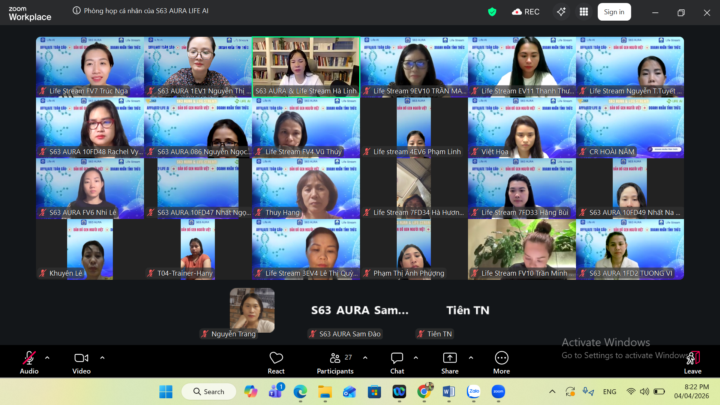Open Microsoft Edge from the taskbar

click(300, 392)
